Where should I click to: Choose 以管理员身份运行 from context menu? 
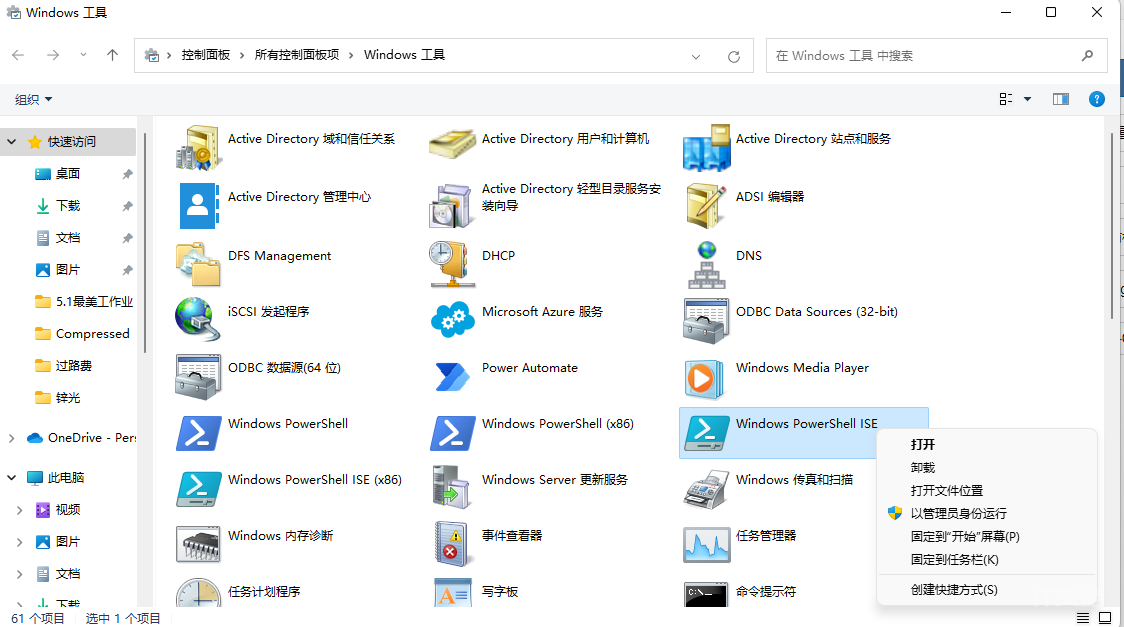pos(958,513)
